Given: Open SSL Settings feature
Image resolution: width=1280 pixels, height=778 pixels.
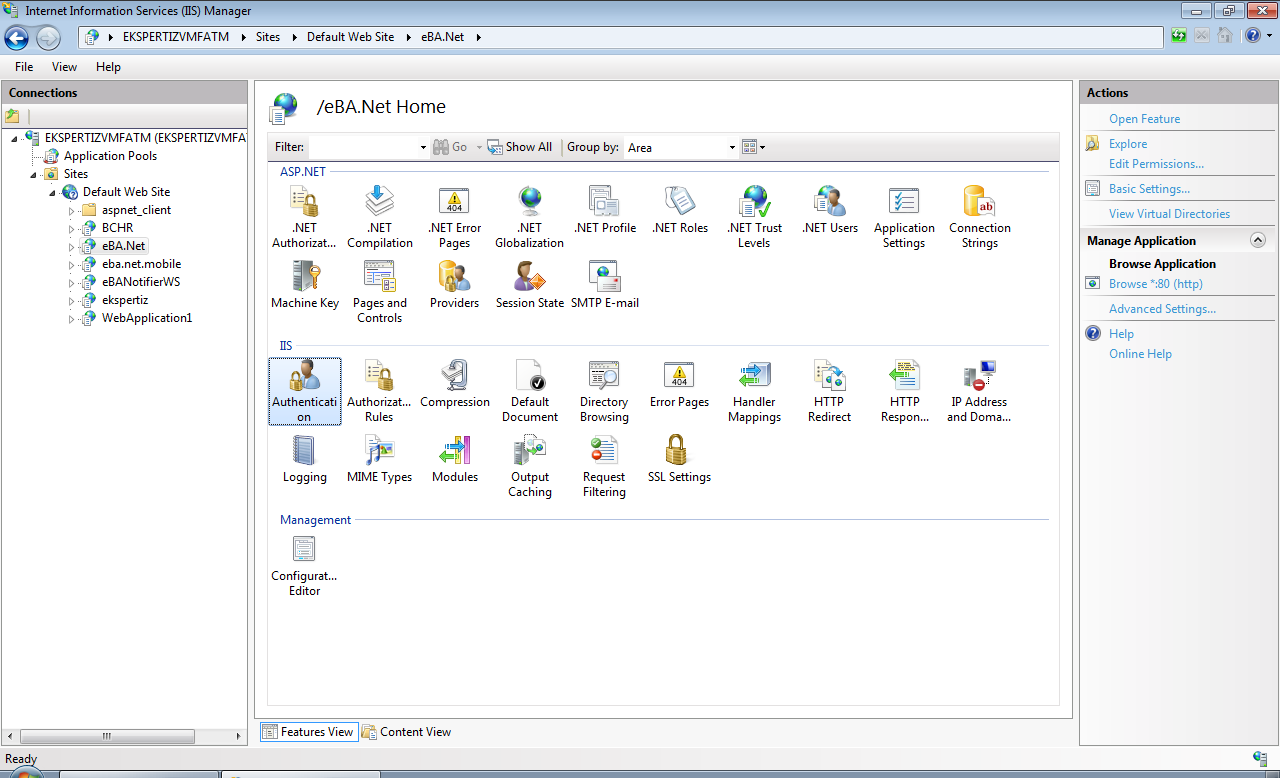Looking at the screenshot, I should click(x=679, y=459).
